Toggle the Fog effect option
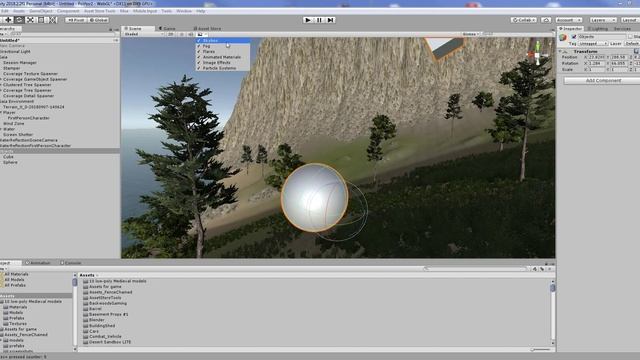This screenshot has height=360, width=640. (x=223, y=46)
